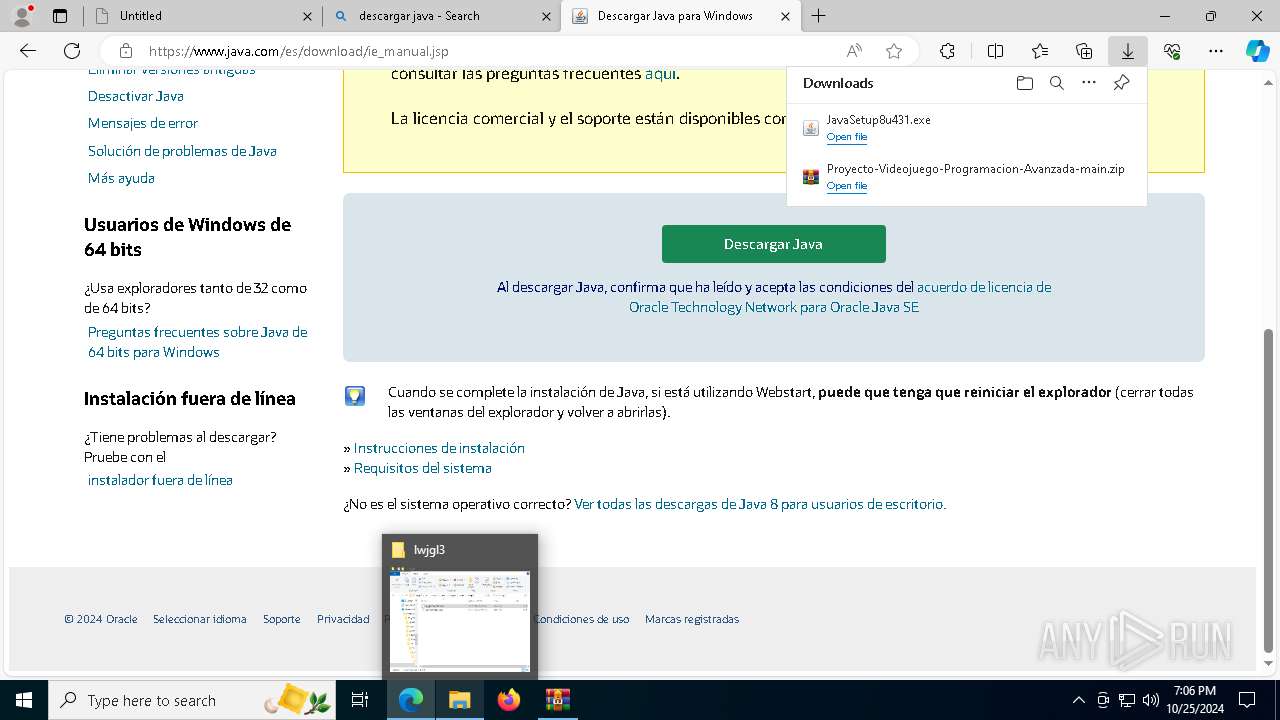Click the taskbar search box
Screen dimensions: 1280x720
192,700
